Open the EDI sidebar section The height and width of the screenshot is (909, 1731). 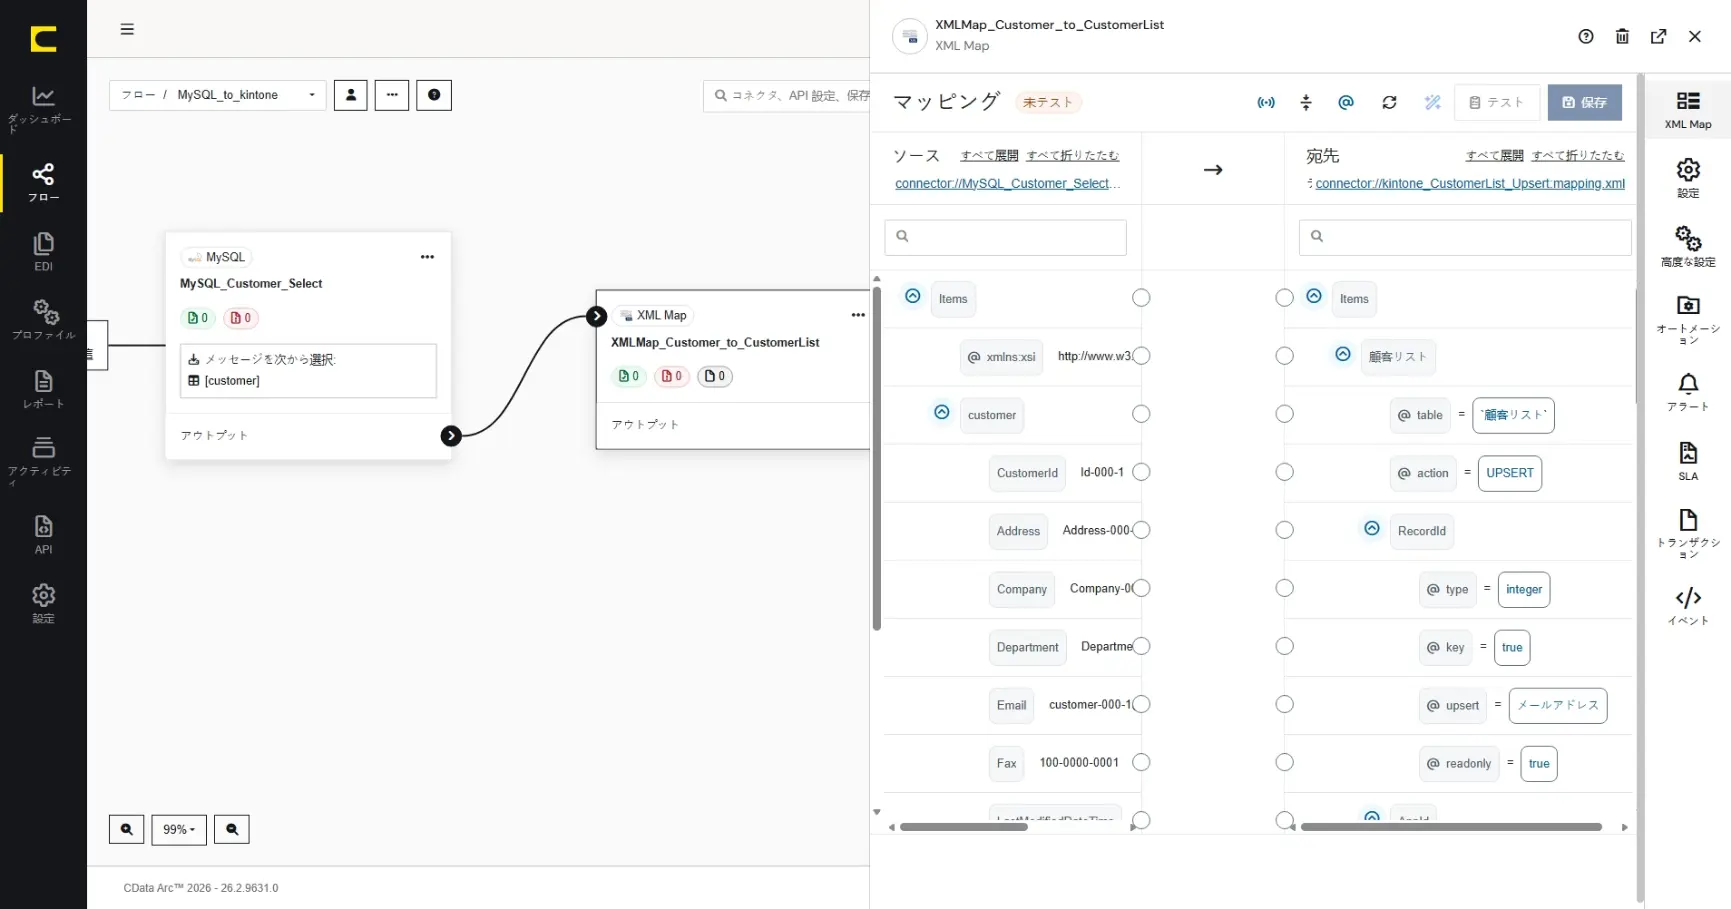coord(43,252)
